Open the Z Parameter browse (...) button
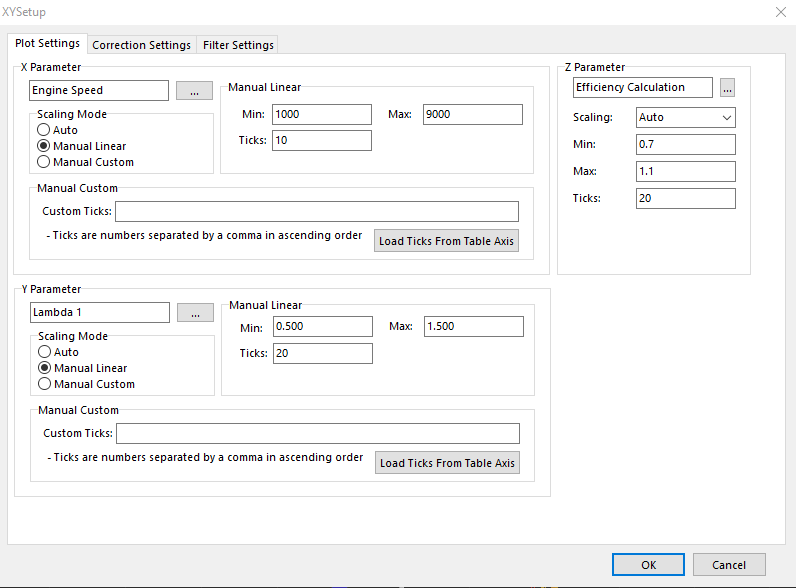Image resolution: width=796 pixels, height=588 pixels. 727,88
